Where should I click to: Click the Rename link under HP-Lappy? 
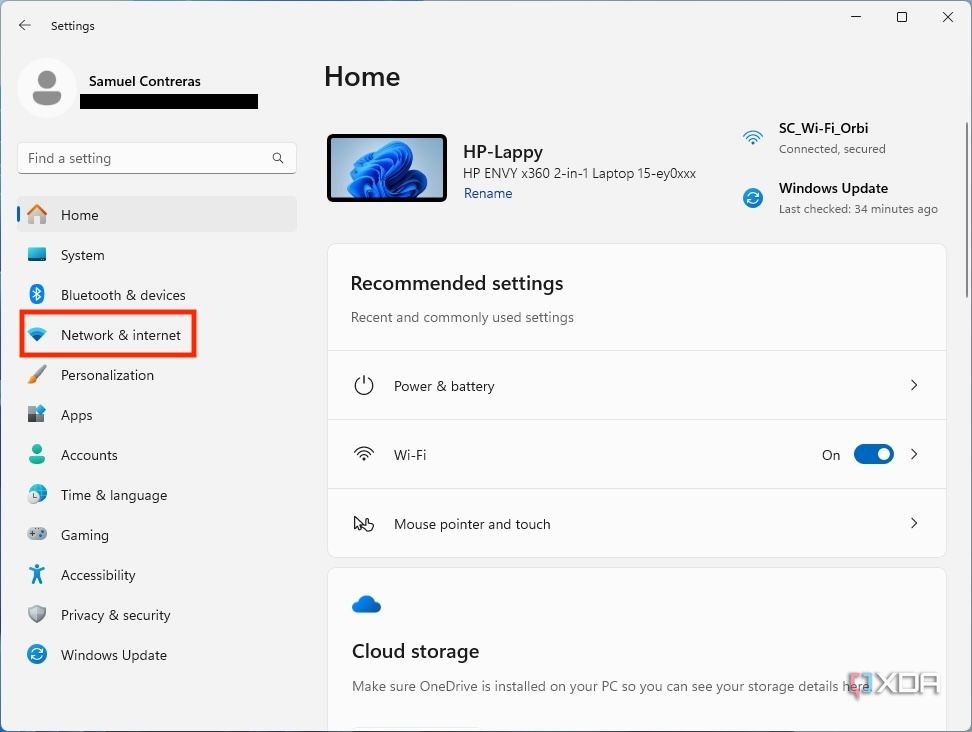[488, 193]
